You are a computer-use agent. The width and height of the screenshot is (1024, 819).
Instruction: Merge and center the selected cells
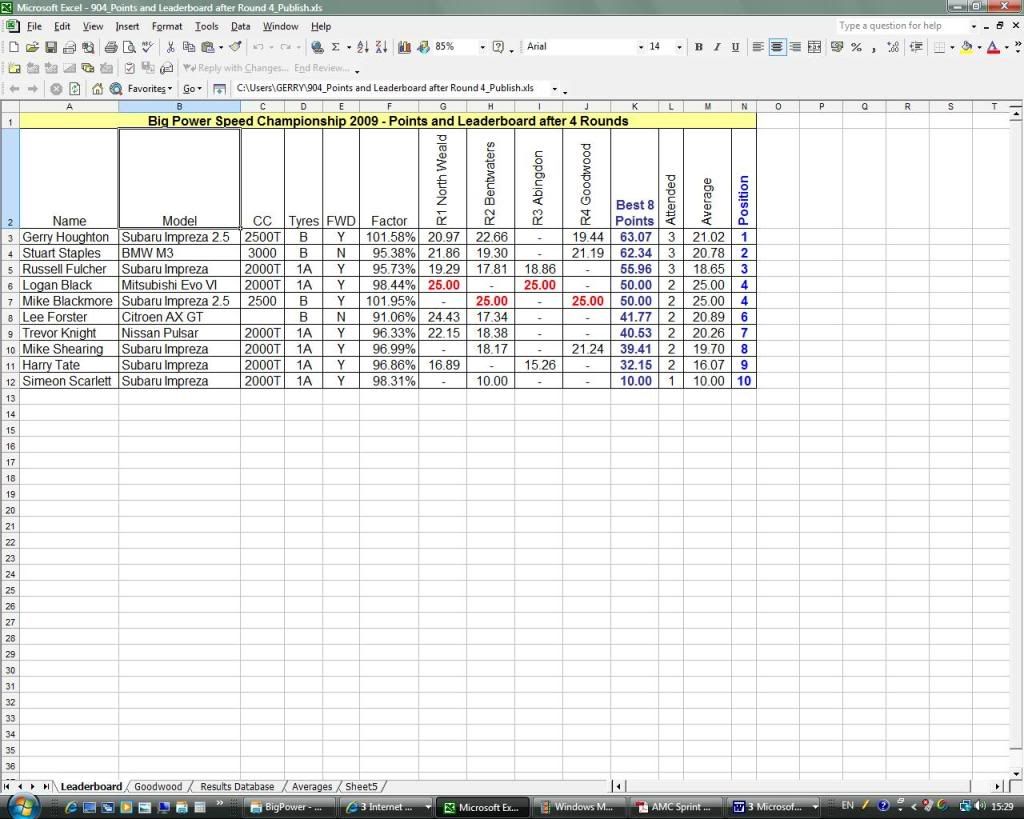pyautogui.click(x=814, y=47)
